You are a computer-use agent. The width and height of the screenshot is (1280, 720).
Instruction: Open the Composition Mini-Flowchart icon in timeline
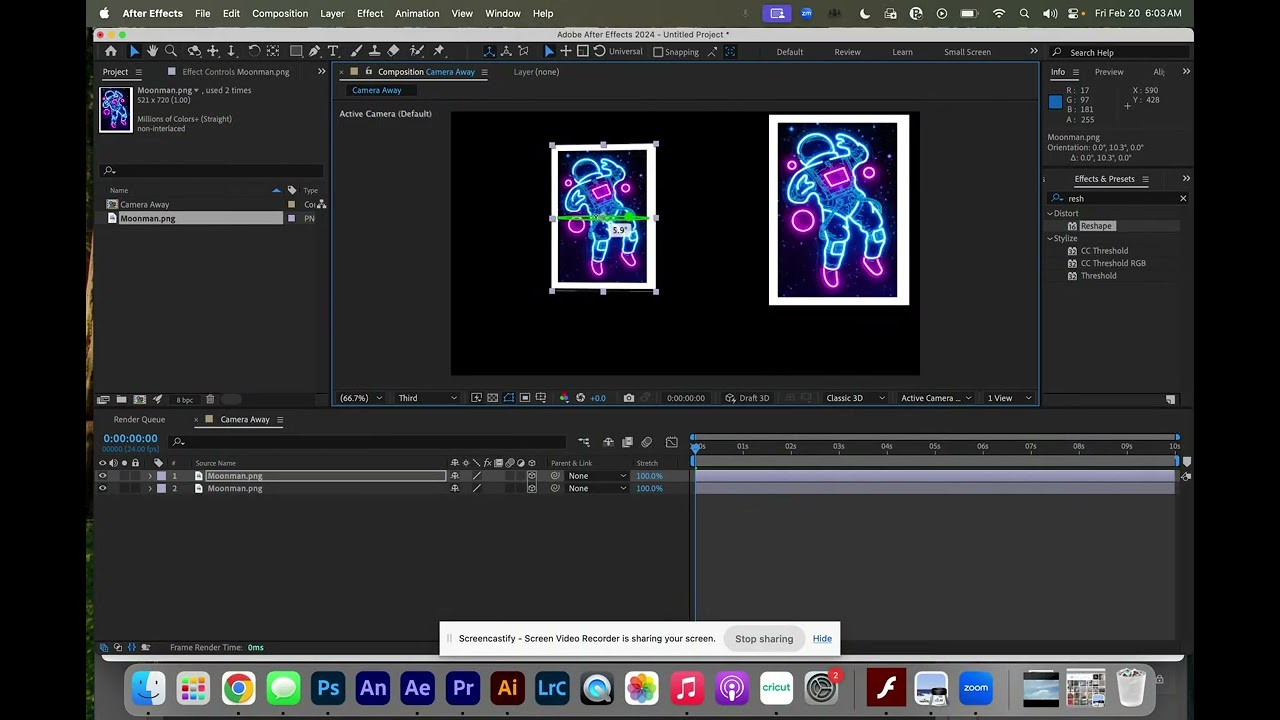pyautogui.click(x=584, y=442)
